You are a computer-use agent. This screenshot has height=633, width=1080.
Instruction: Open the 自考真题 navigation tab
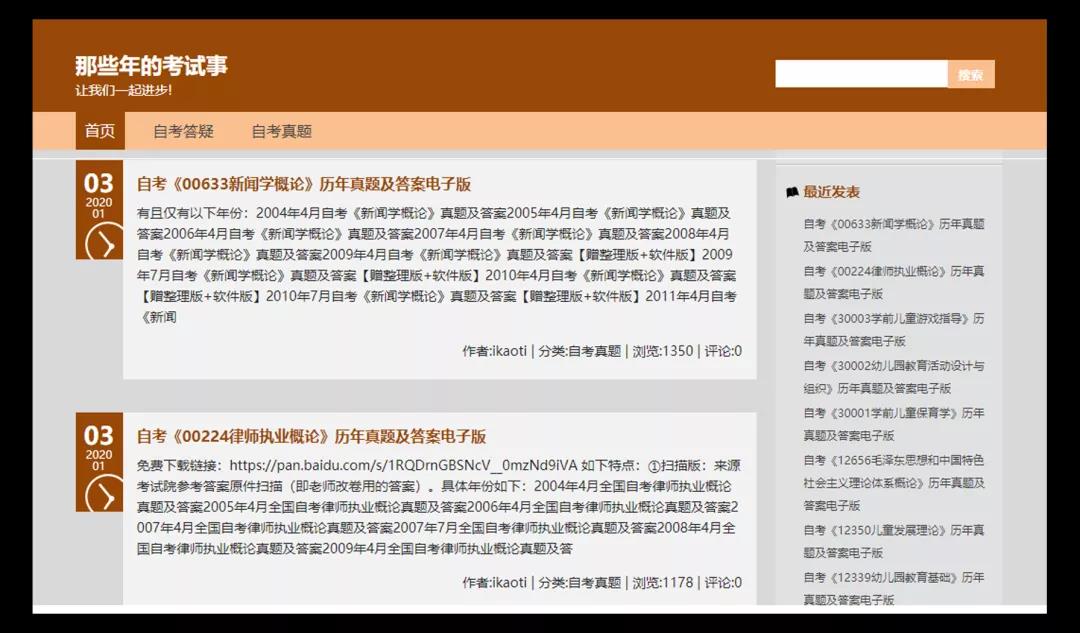282,130
